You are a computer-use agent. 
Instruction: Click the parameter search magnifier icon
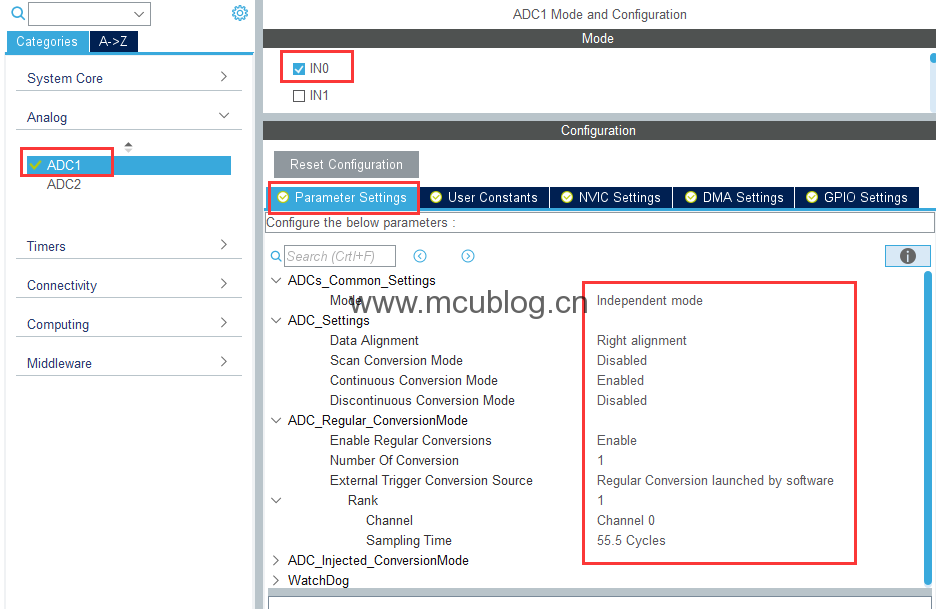click(276, 256)
